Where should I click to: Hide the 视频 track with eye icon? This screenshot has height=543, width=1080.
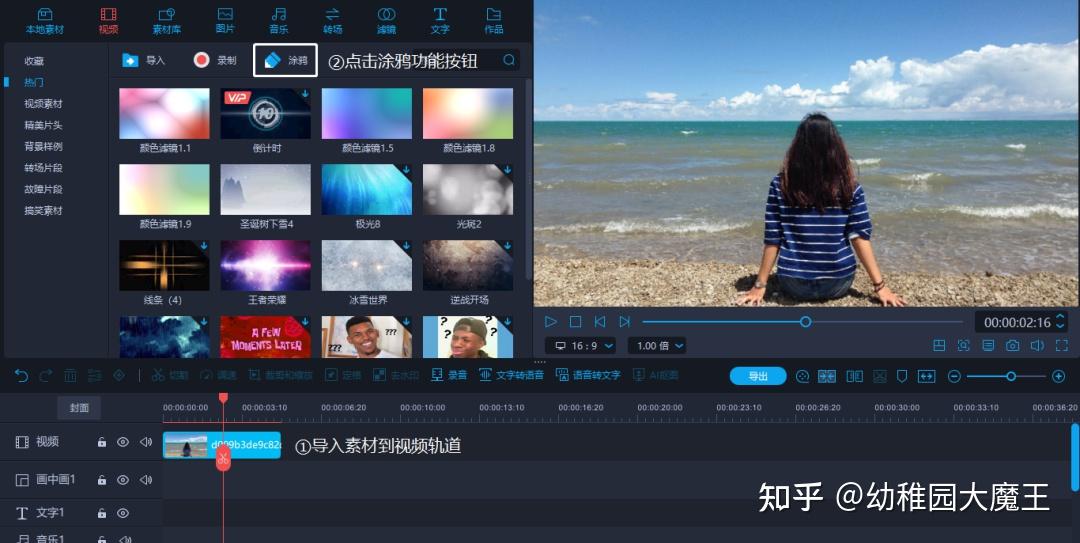click(x=123, y=442)
